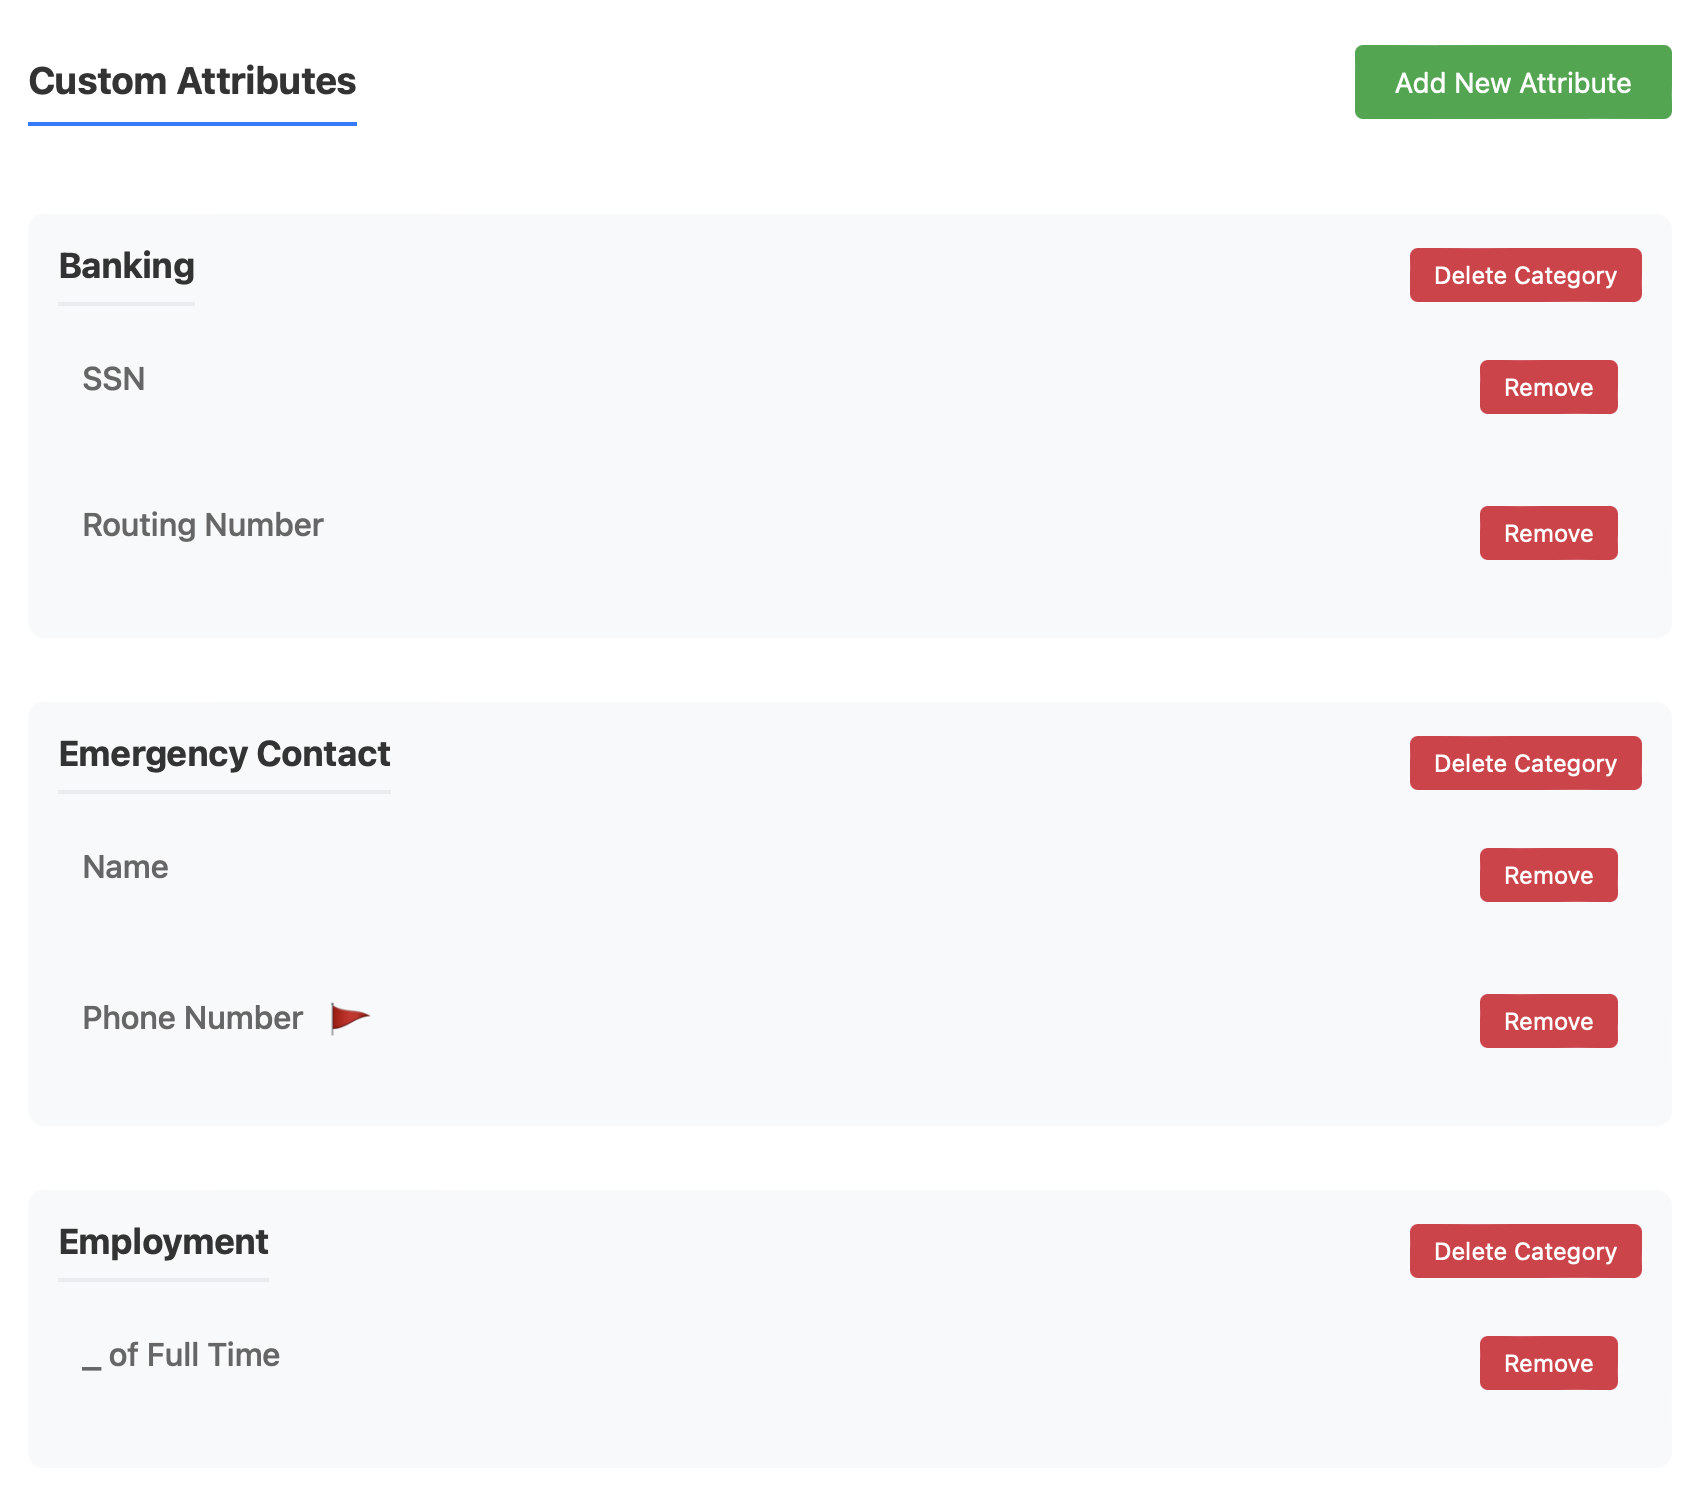Click the red flag icon beside Phone Number
Viewport: 1700px width, 1498px height.
point(350,1019)
